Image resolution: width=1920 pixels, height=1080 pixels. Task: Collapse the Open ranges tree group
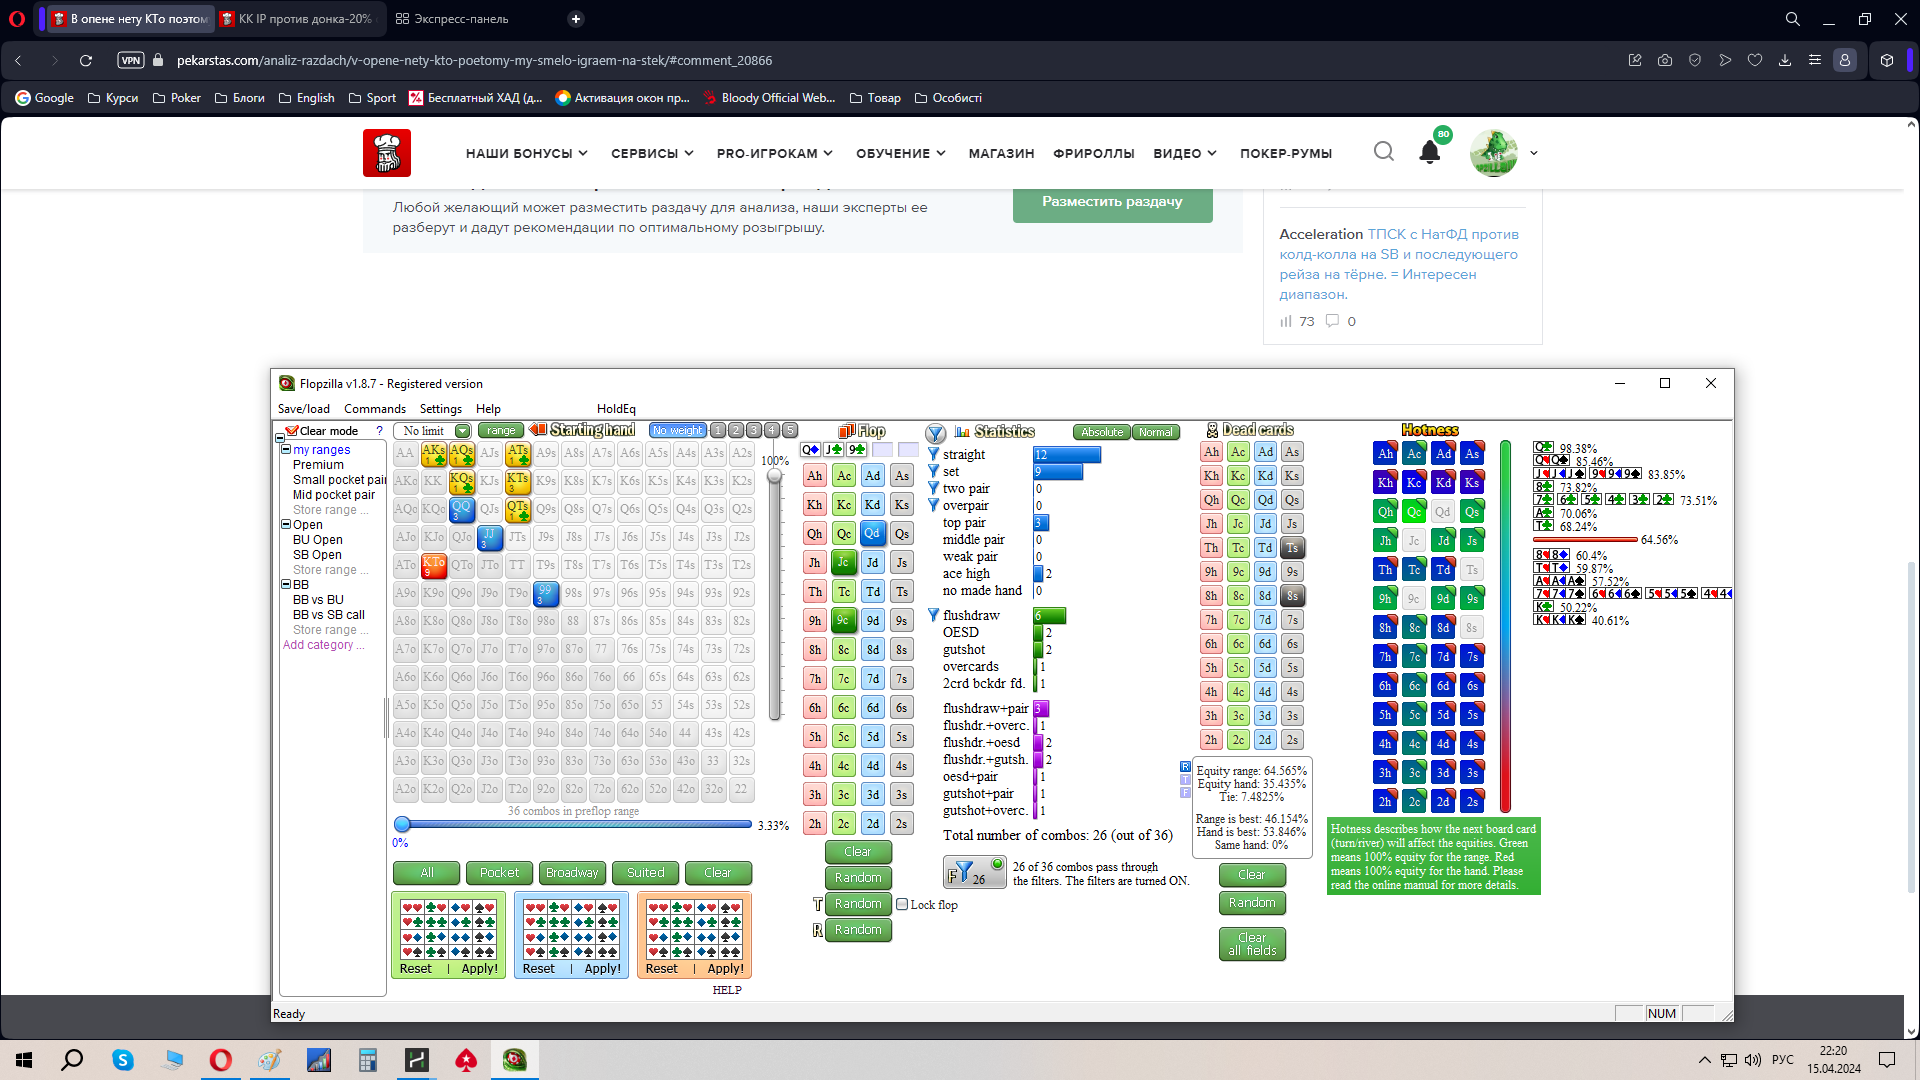286,524
